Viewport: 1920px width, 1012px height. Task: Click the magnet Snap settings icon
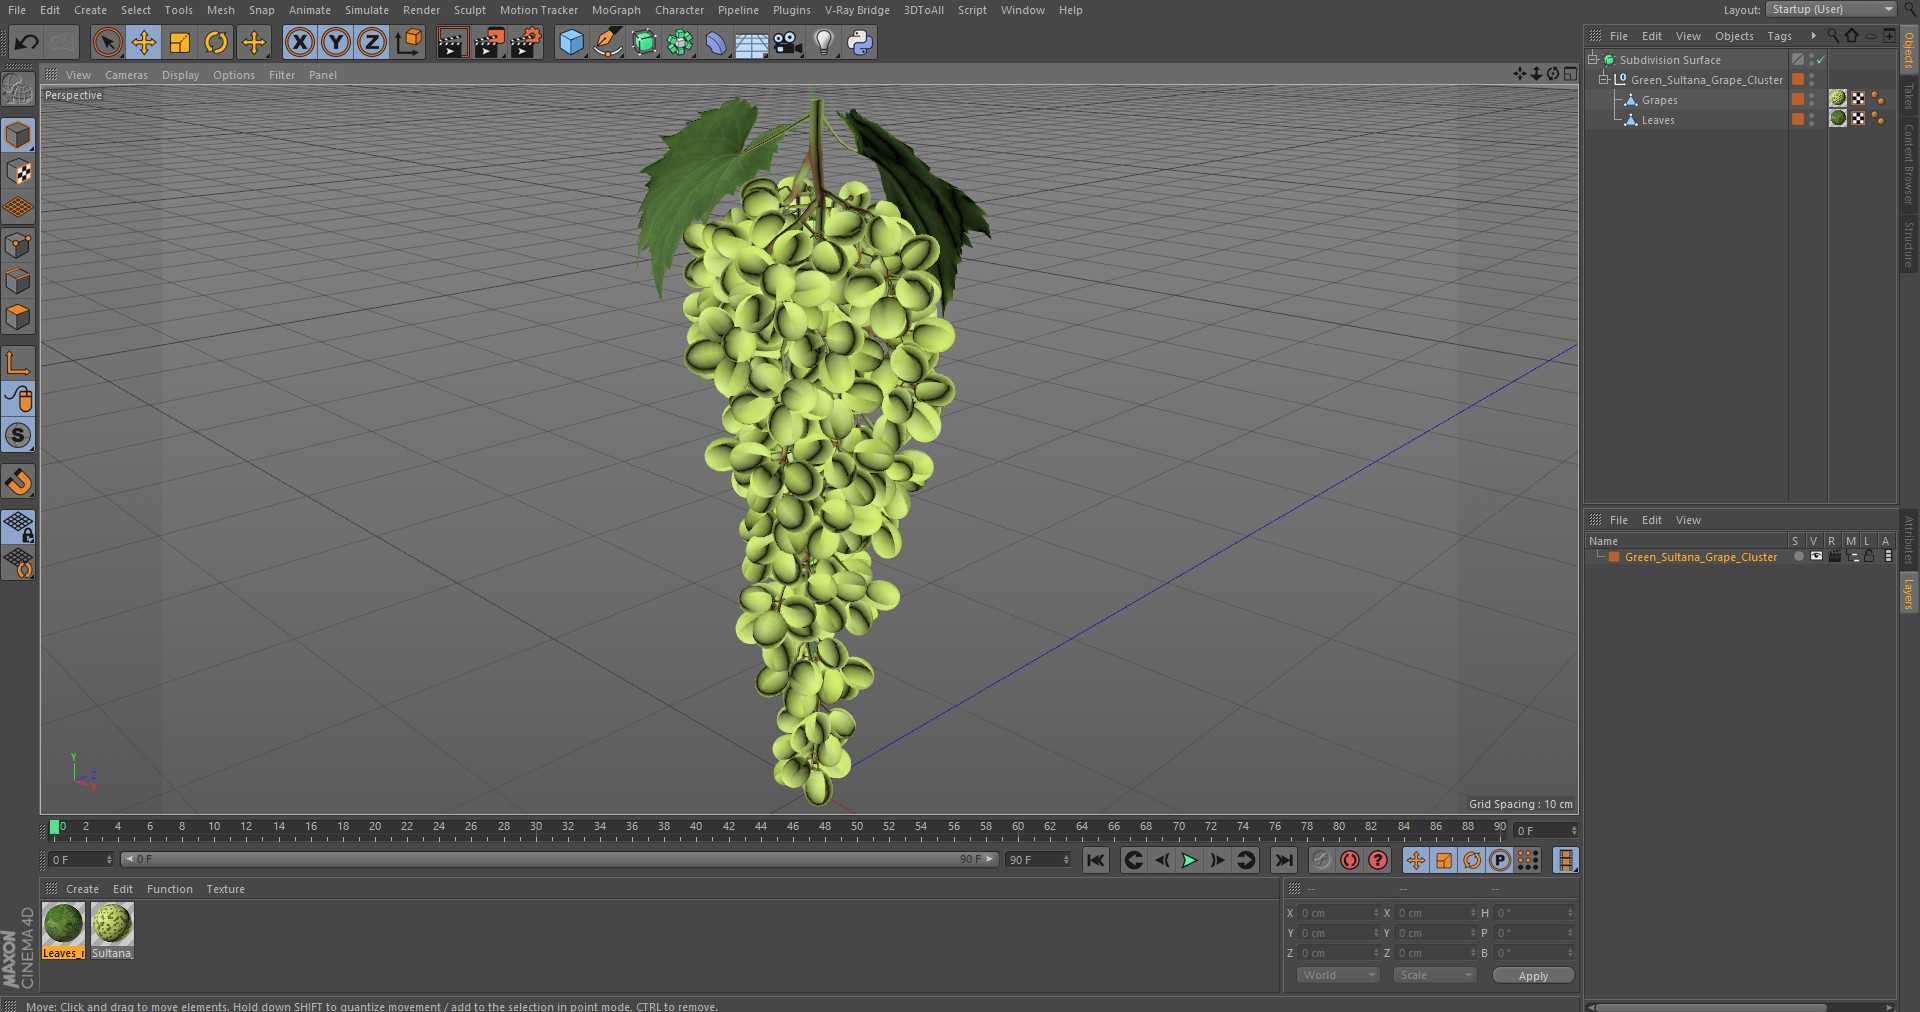point(18,482)
